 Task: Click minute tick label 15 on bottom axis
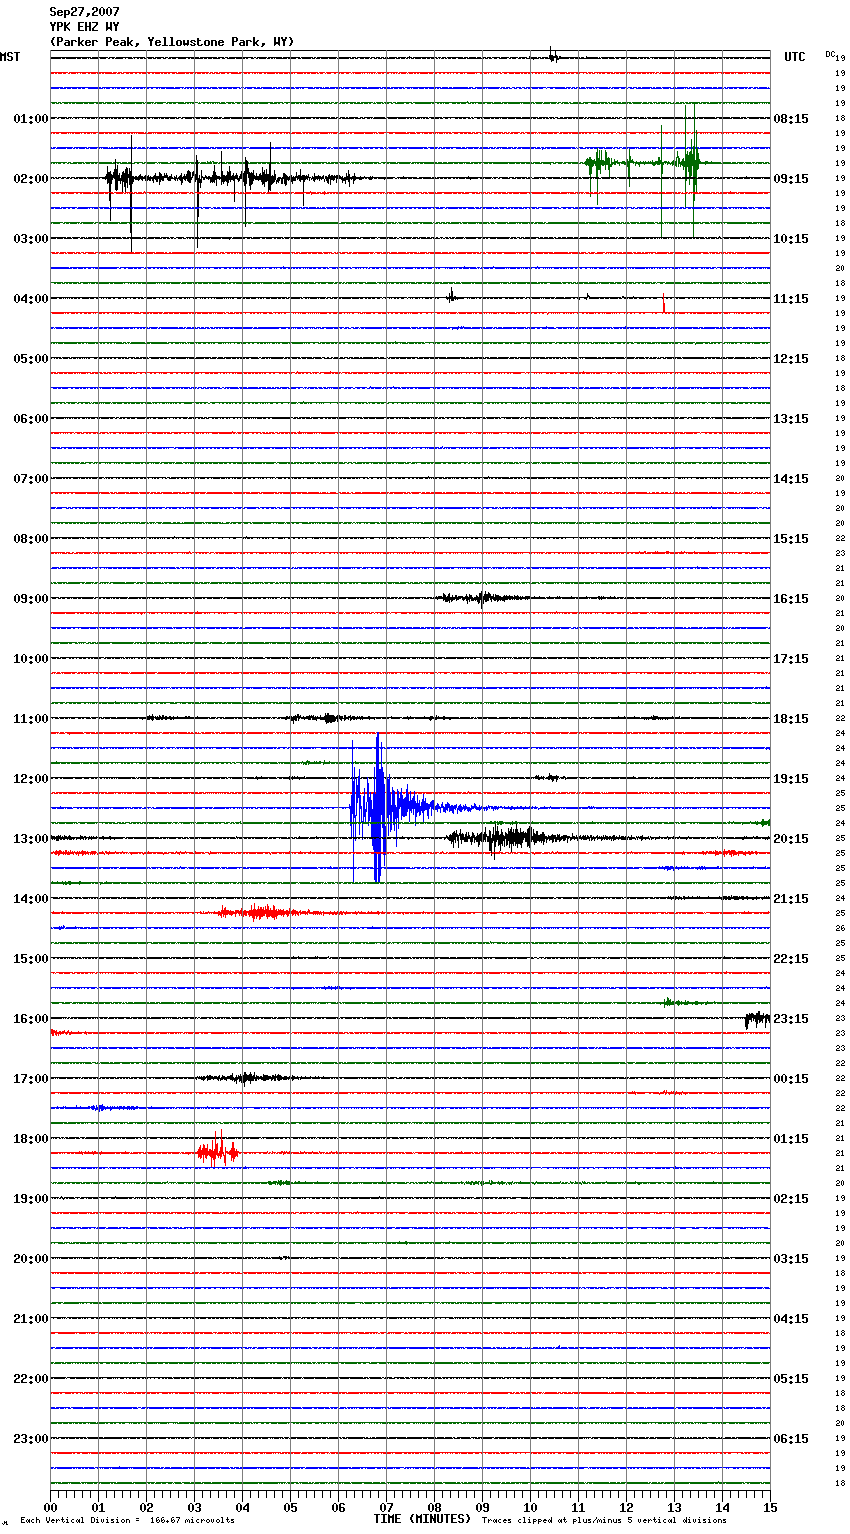coord(770,1507)
